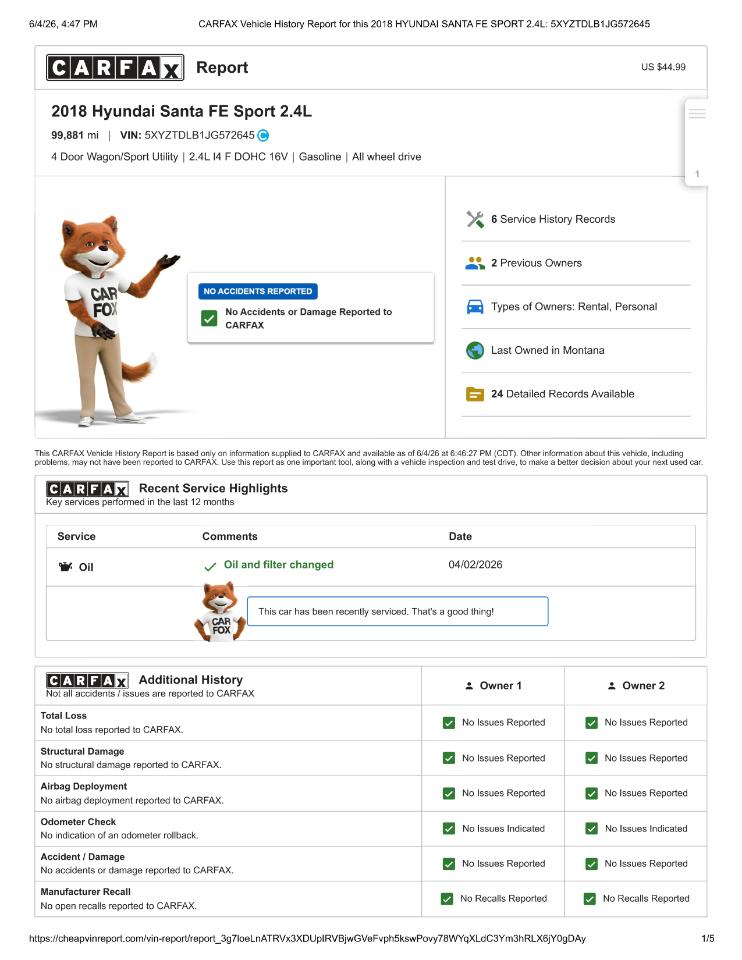Click the blue VIN verified badge icon
The height and width of the screenshot is (960, 742).
coord(263,135)
